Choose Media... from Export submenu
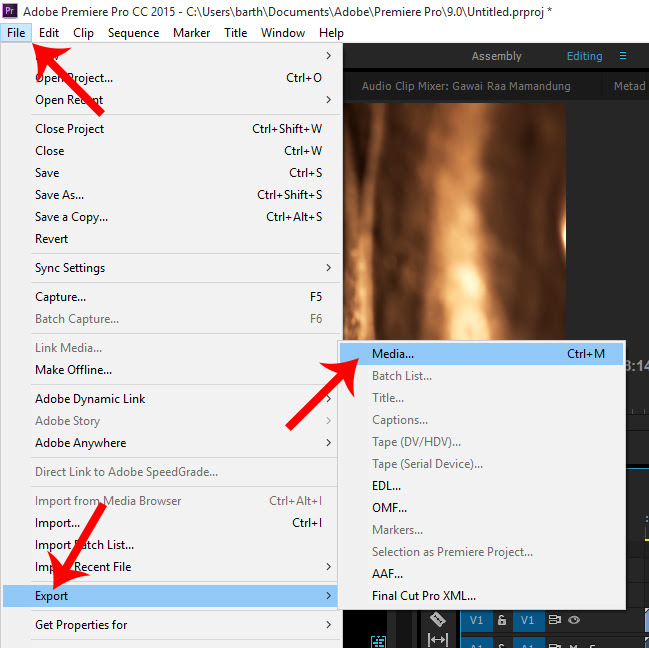This screenshot has width=649, height=648. coord(481,354)
